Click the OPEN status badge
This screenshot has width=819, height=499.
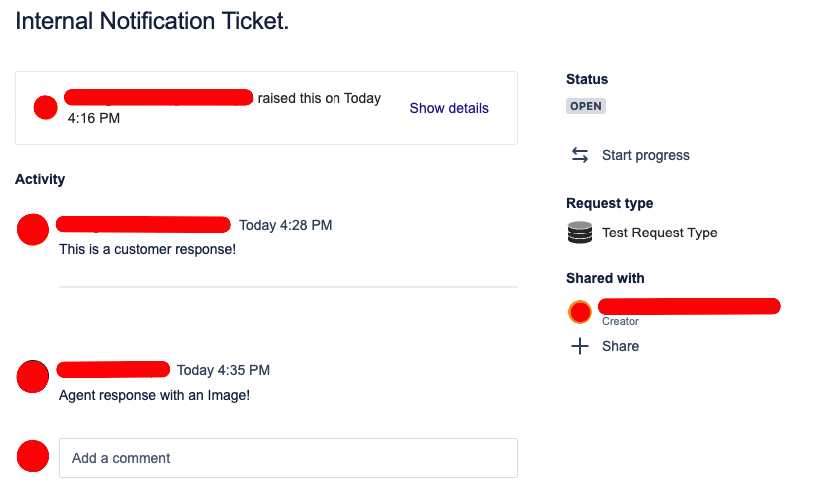click(586, 106)
